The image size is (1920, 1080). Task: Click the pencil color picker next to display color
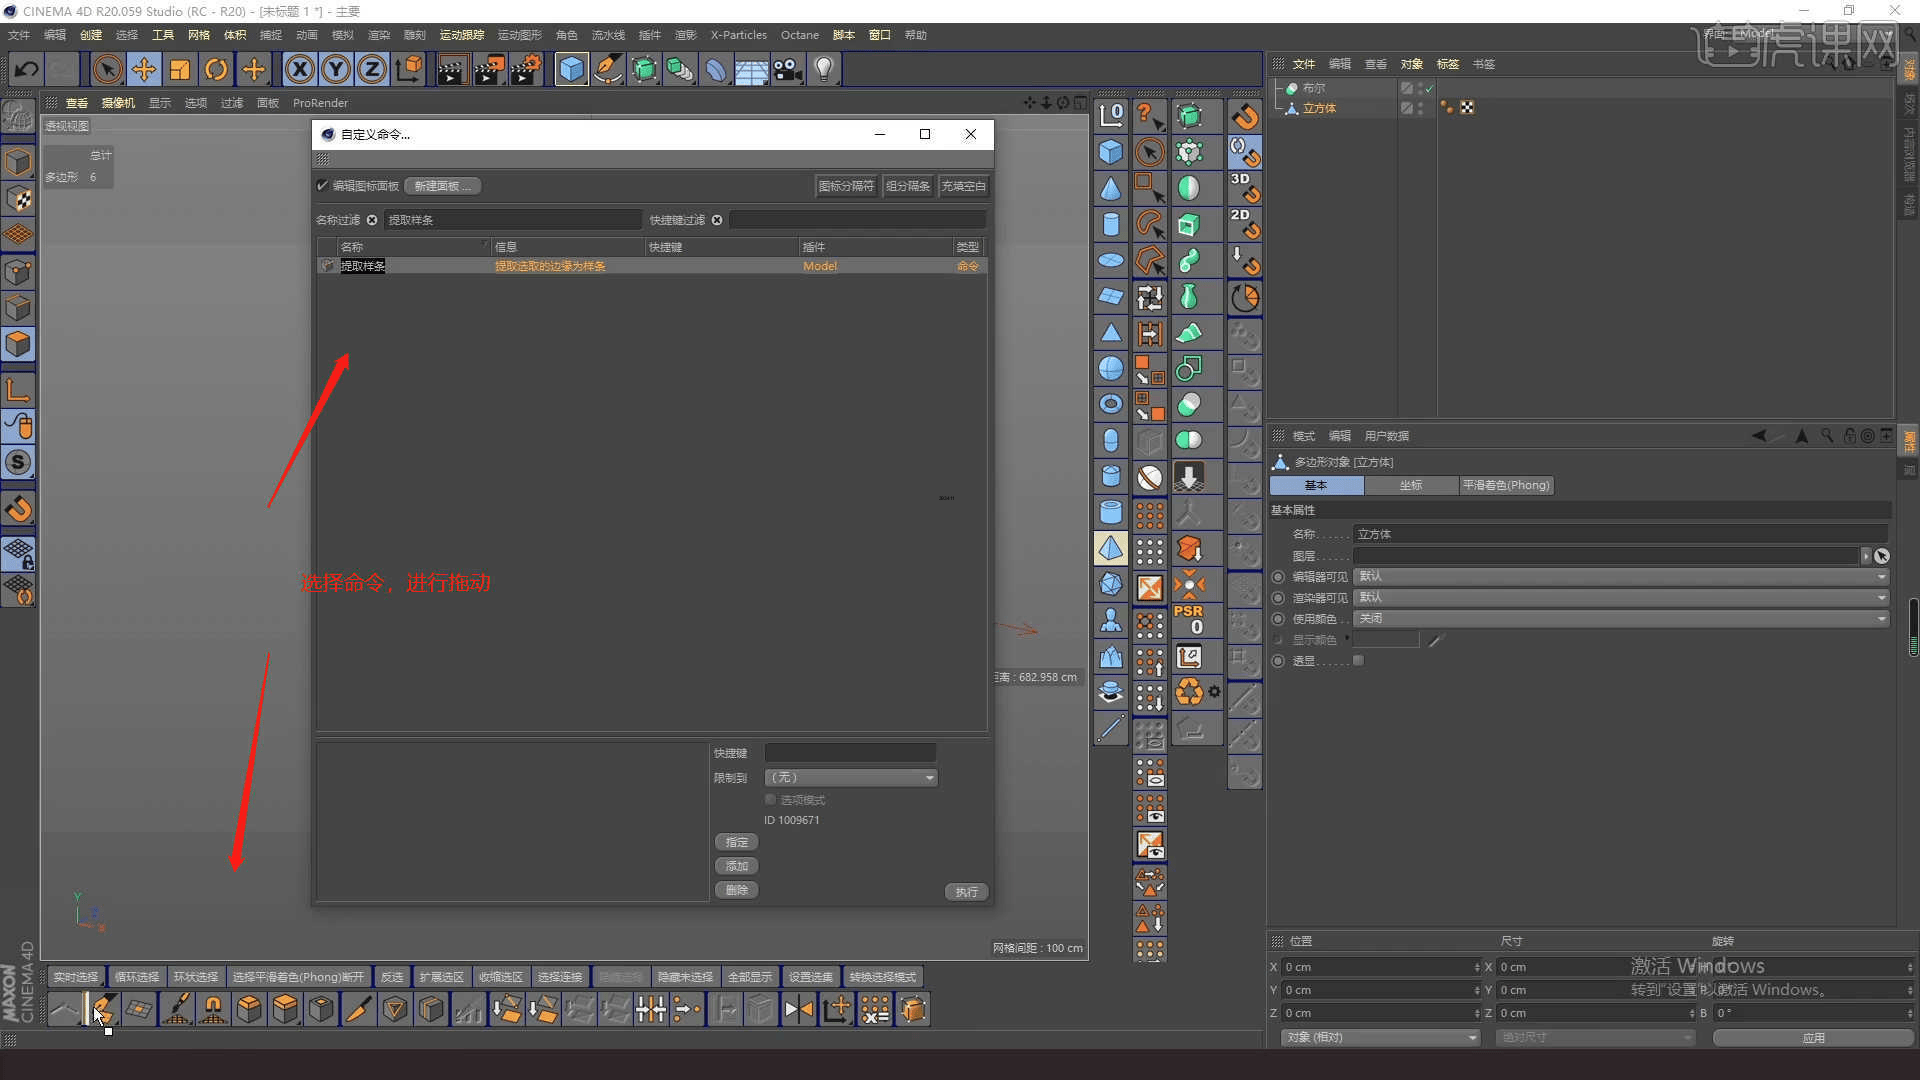point(1437,640)
